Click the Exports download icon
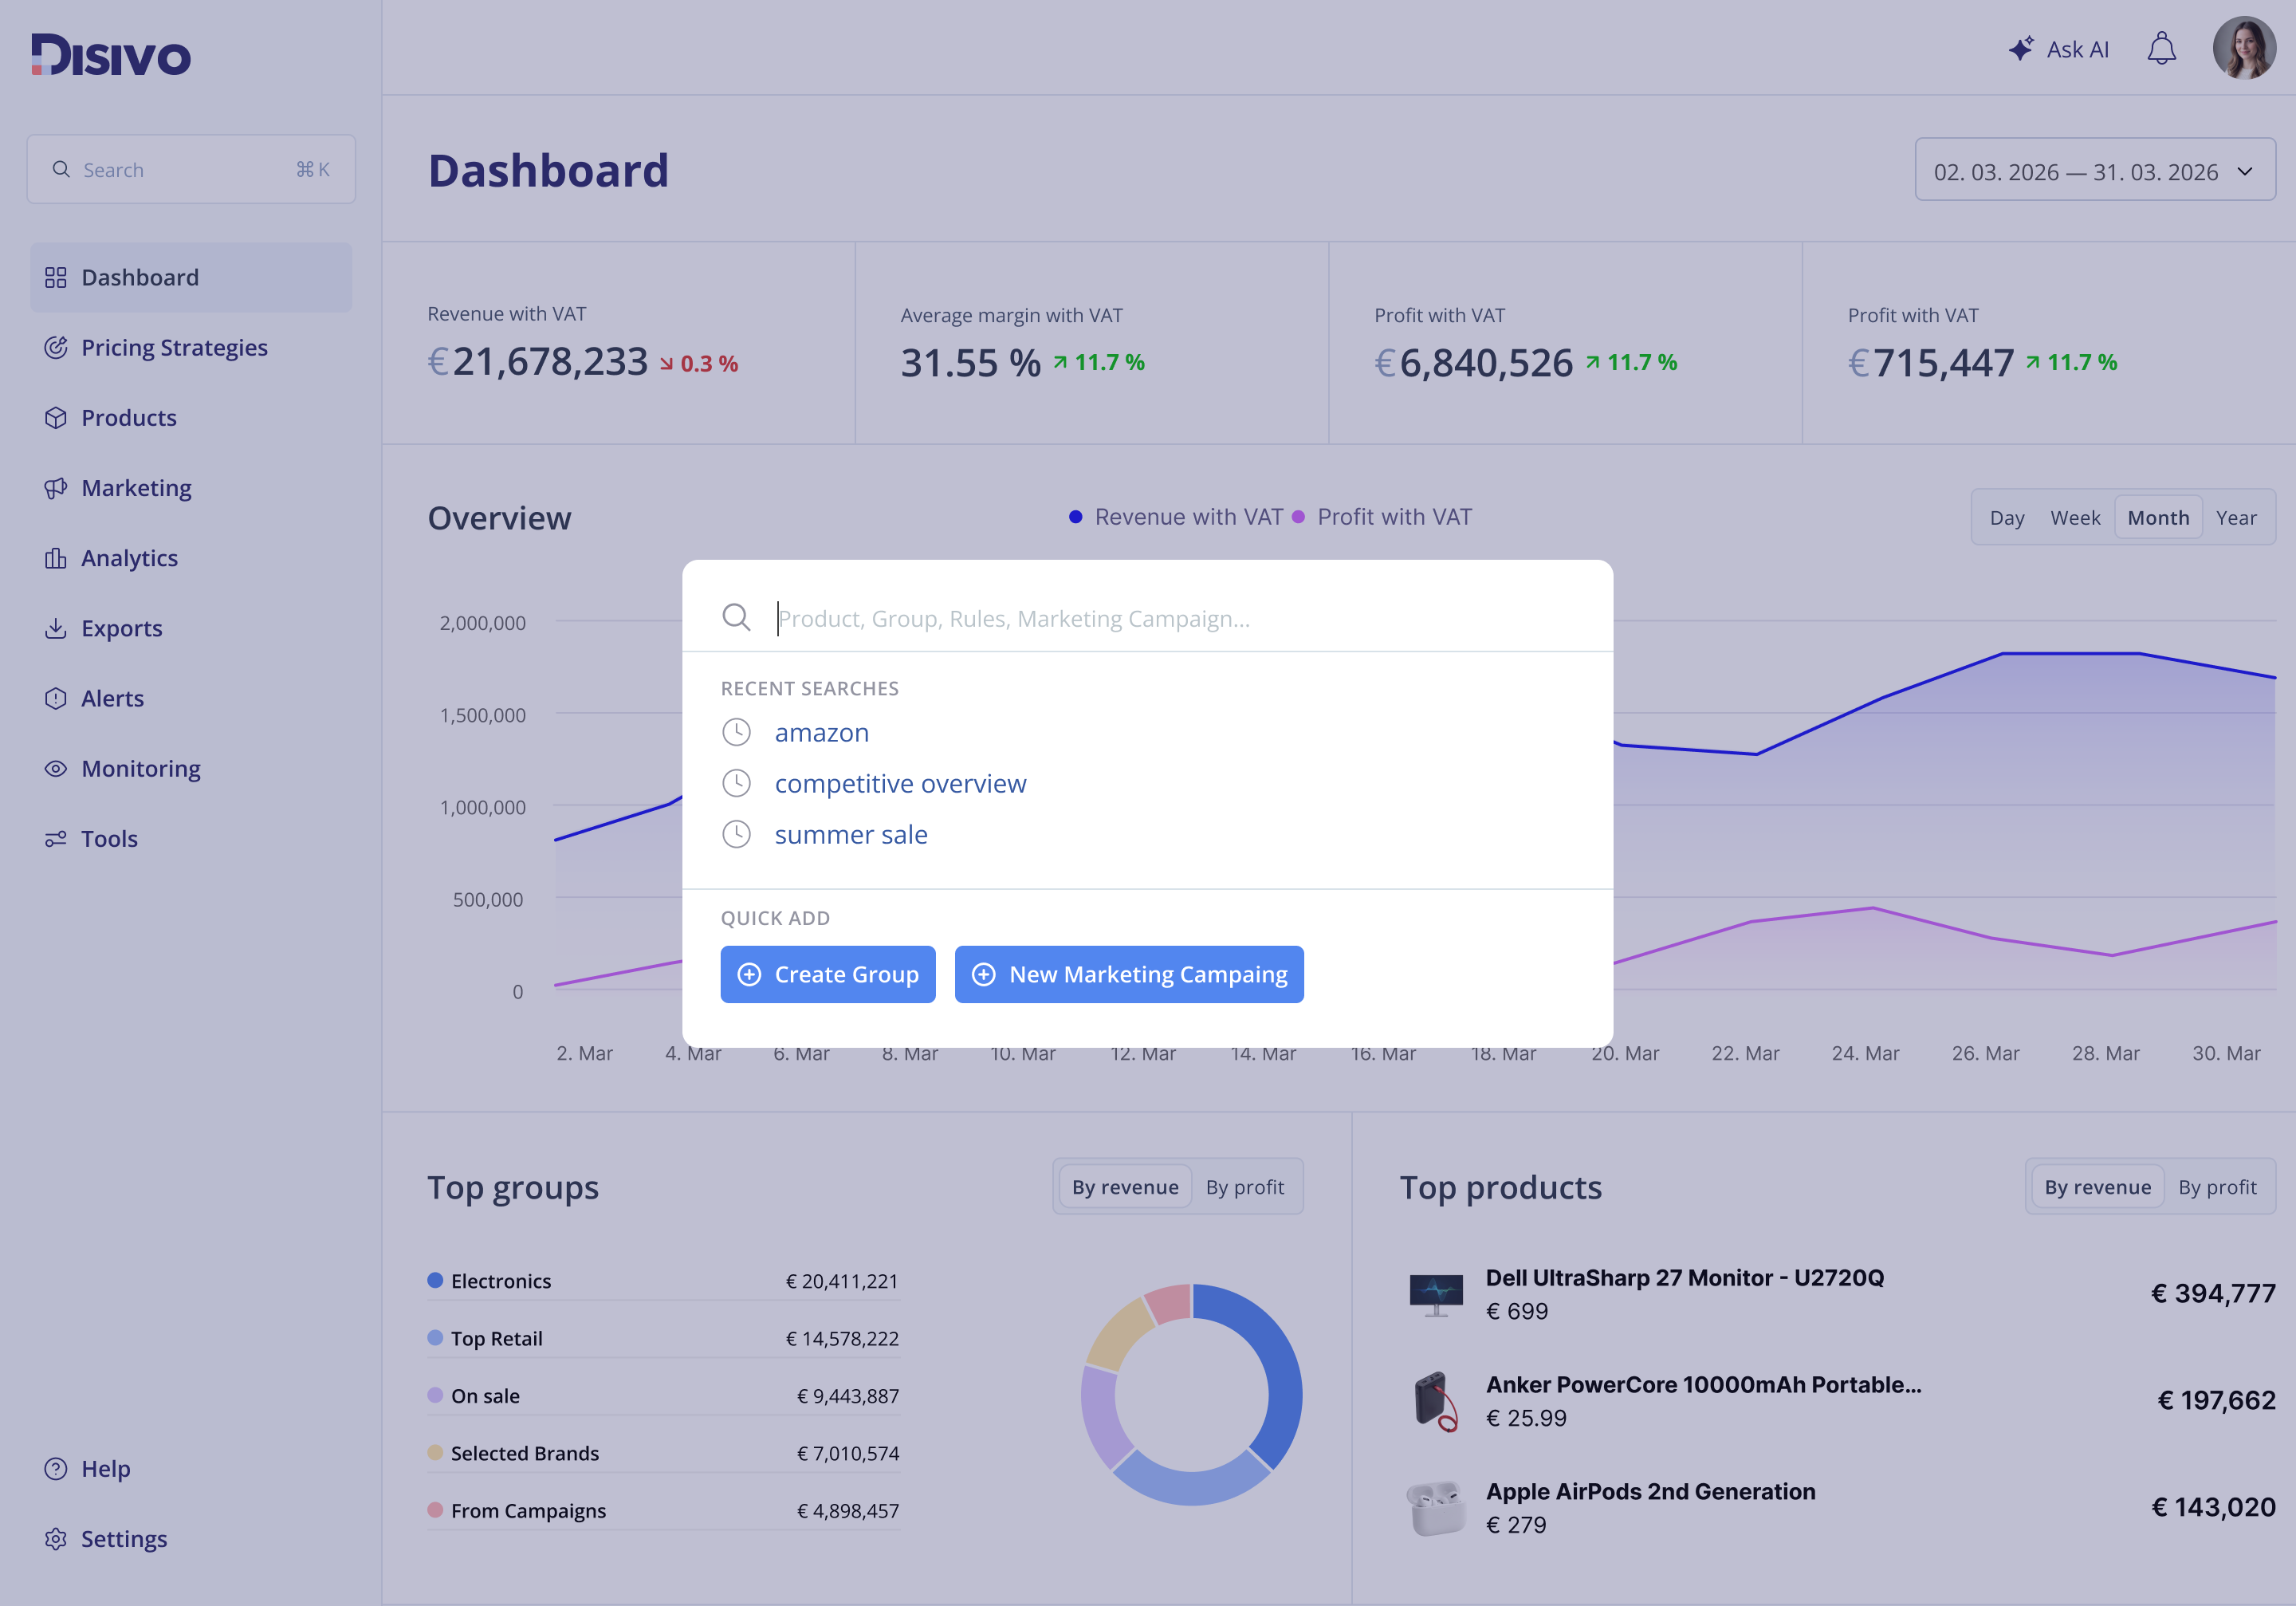This screenshot has height=1606, width=2296. pyautogui.click(x=56, y=628)
